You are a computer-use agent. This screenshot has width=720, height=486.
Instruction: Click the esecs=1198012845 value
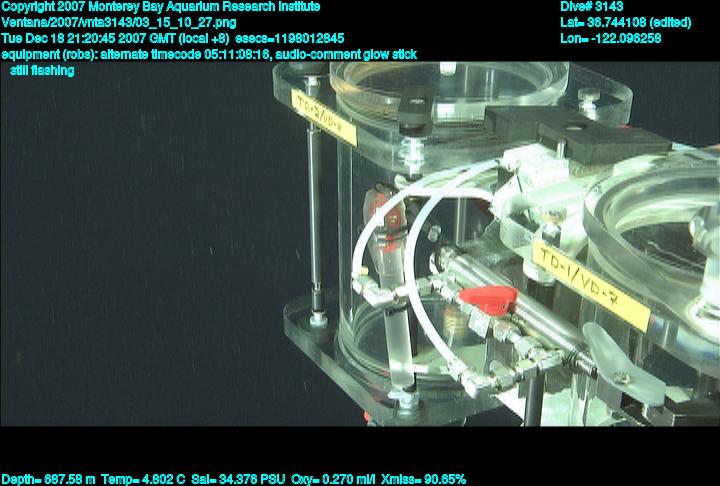[x=290, y=38]
